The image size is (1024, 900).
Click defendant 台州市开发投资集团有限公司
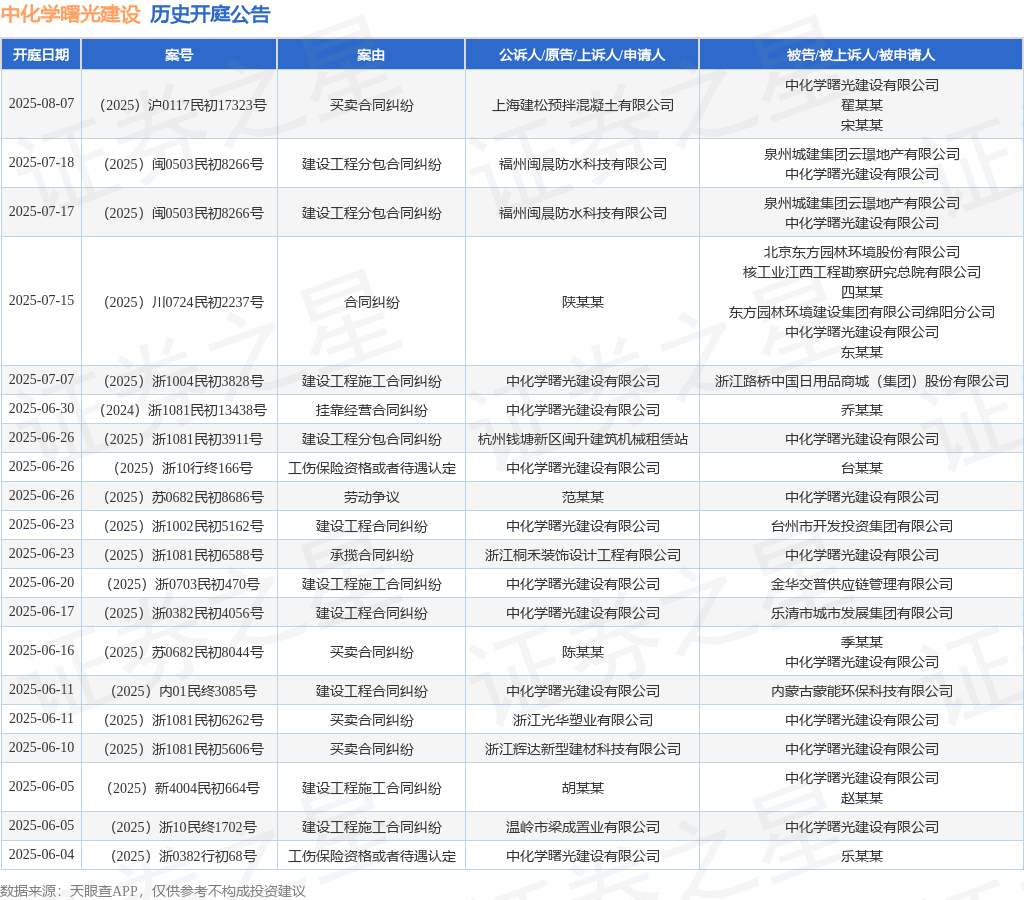(x=861, y=526)
